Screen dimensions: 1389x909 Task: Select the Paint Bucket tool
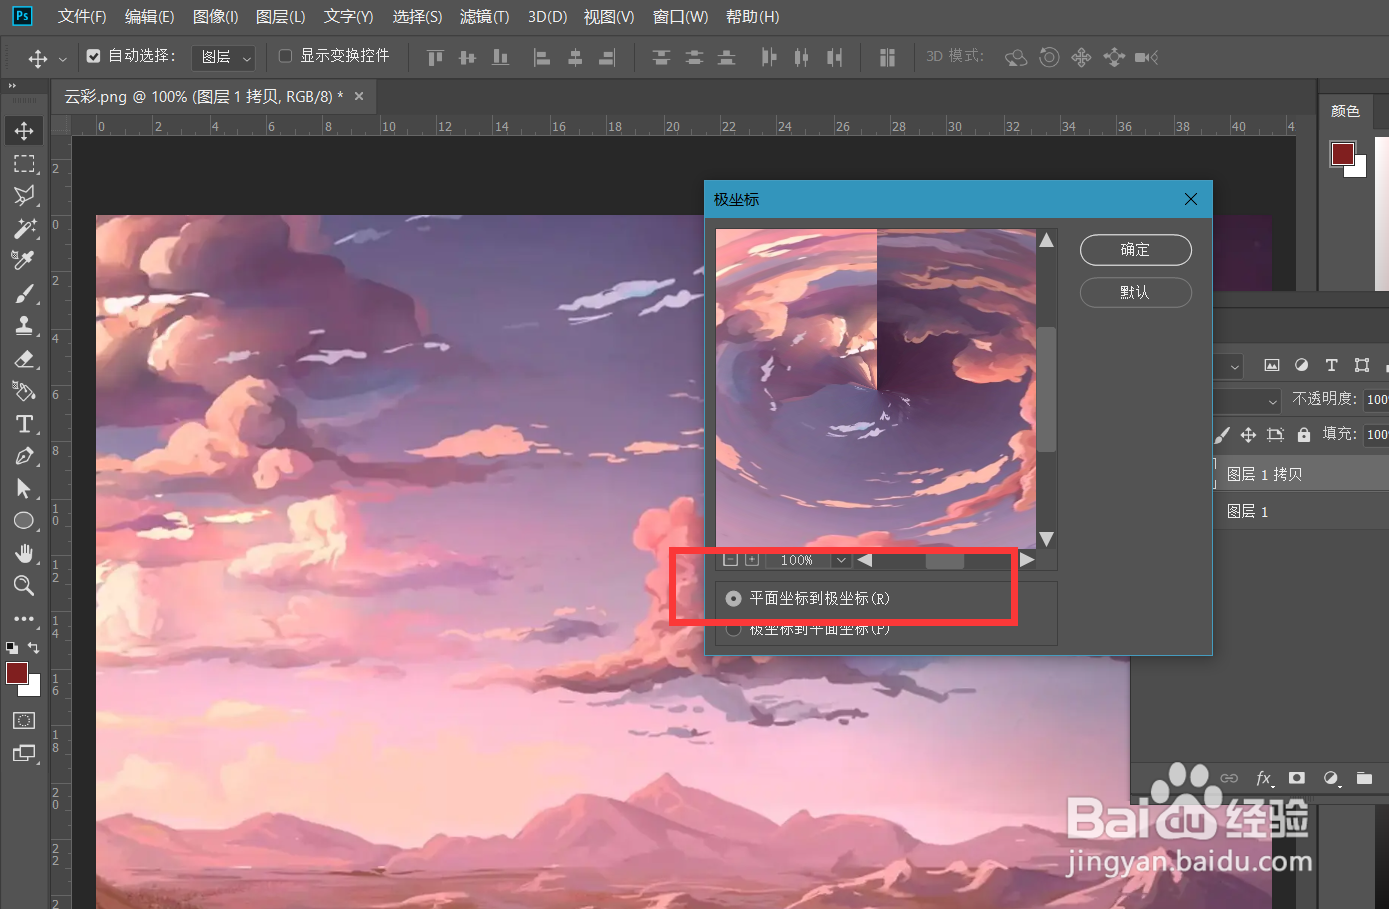24,391
